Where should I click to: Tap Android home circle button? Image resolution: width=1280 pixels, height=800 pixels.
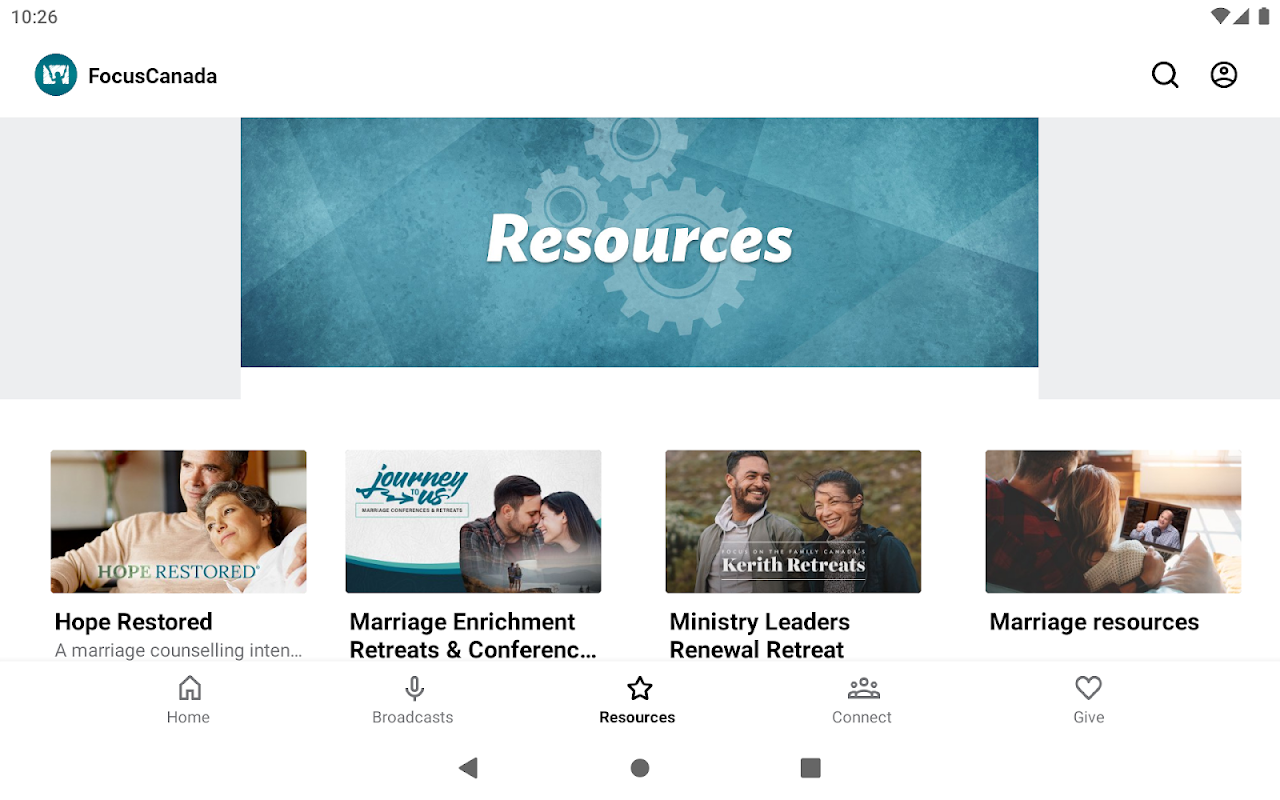pyautogui.click(x=640, y=768)
